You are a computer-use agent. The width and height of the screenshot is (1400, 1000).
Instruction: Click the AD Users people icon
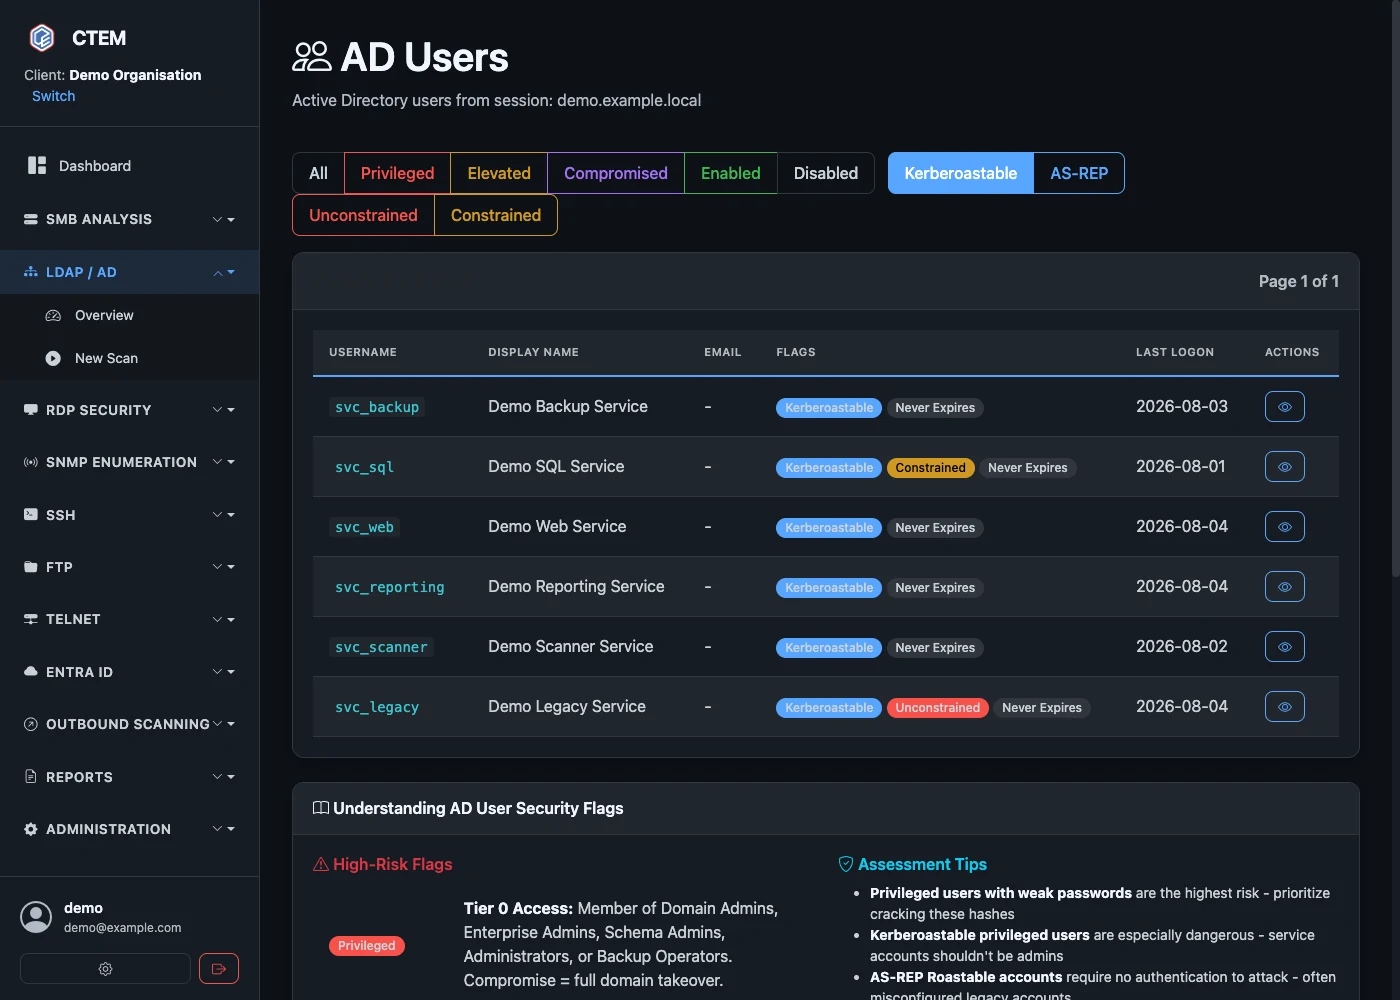pyautogui.click(x=312, y=57)
